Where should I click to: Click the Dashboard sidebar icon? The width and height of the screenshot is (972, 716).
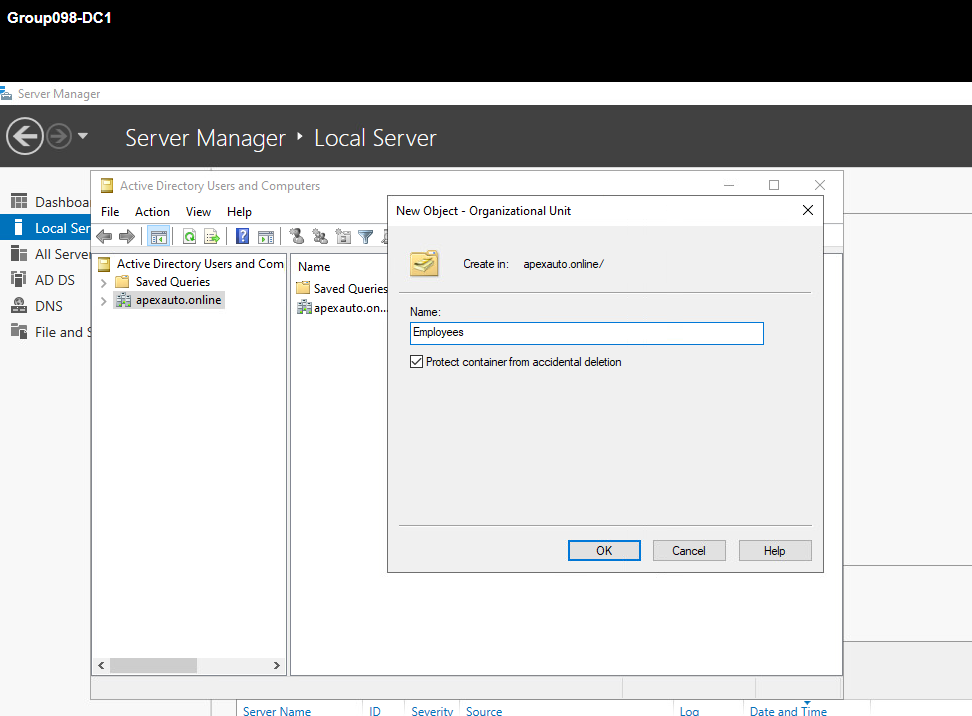click(19, 201)
